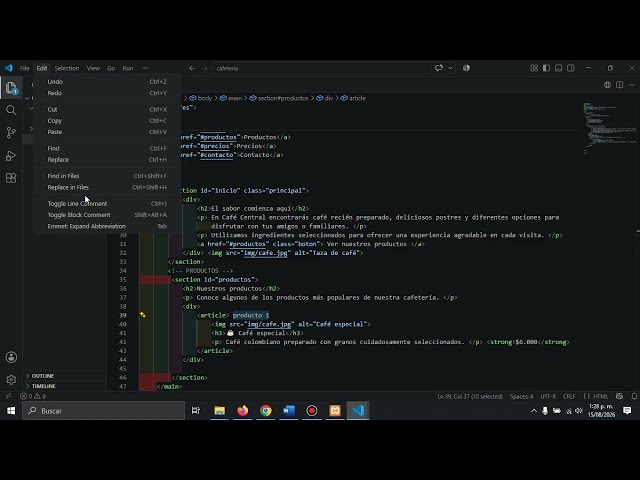Choose Find in Files menu entry
640x480 pixels.
point(107,176)
